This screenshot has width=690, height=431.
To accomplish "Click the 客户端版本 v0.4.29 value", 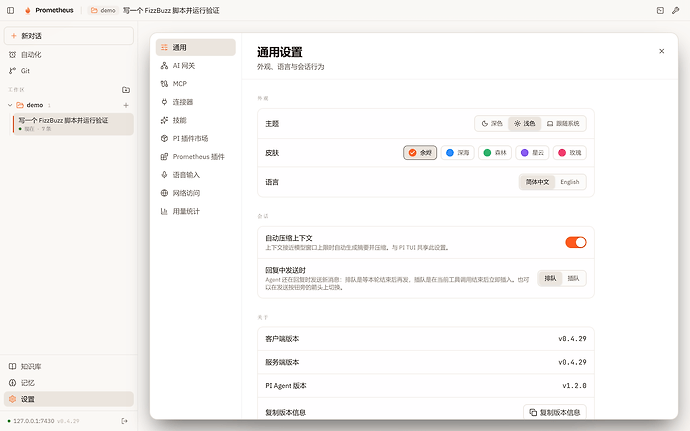I will click(x=572, y=339).
